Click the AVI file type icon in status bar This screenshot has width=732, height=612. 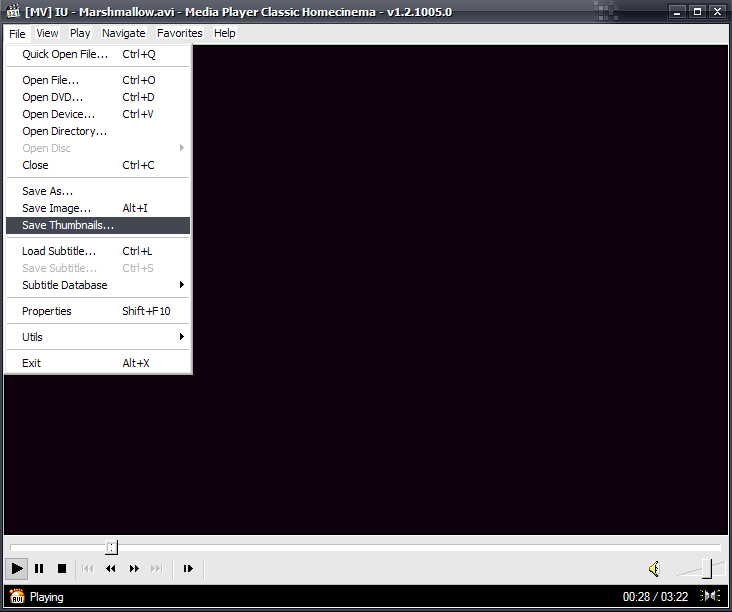(x=17, y=596)
